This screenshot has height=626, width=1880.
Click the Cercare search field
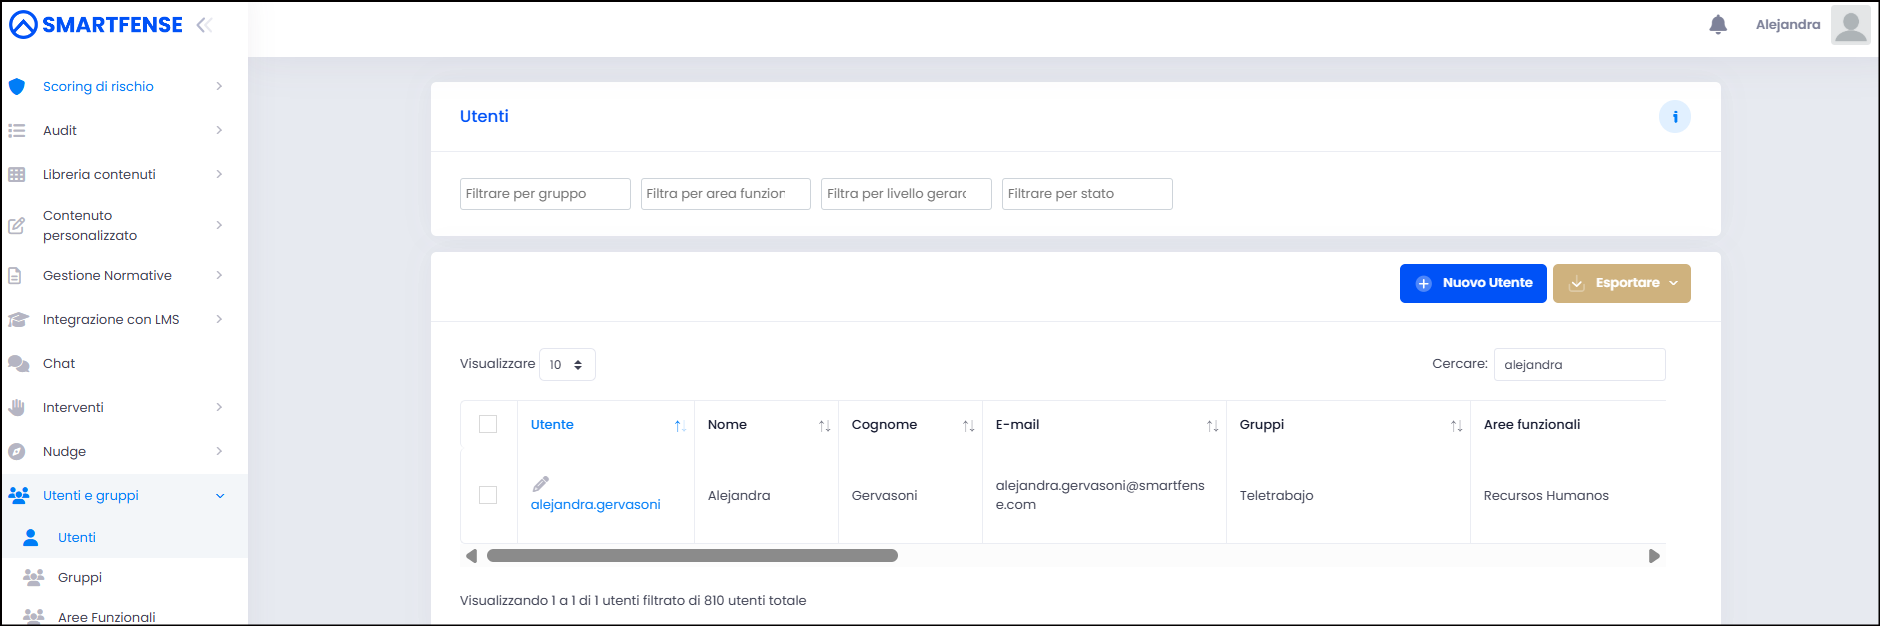(x=1580, y=365)
